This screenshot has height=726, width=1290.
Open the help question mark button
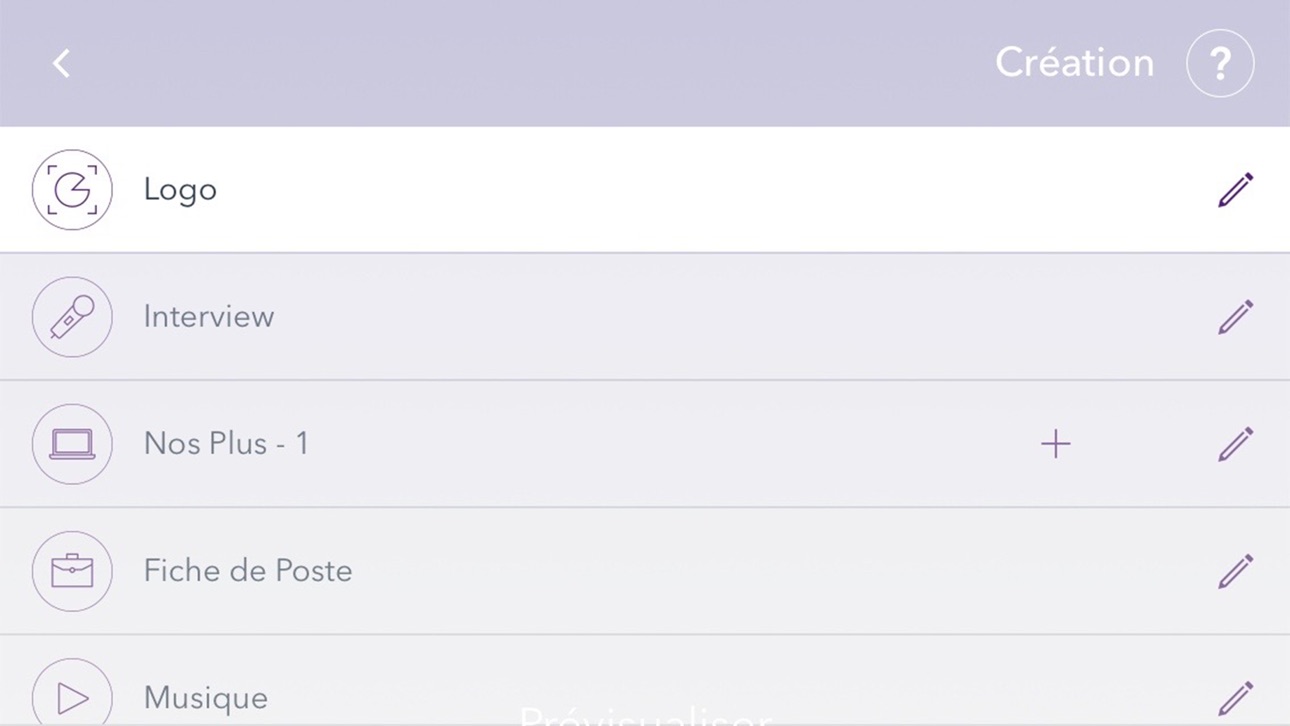[1220, 63]
